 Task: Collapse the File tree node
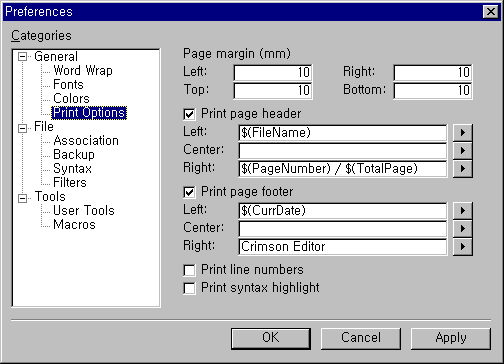pos(22,128)
